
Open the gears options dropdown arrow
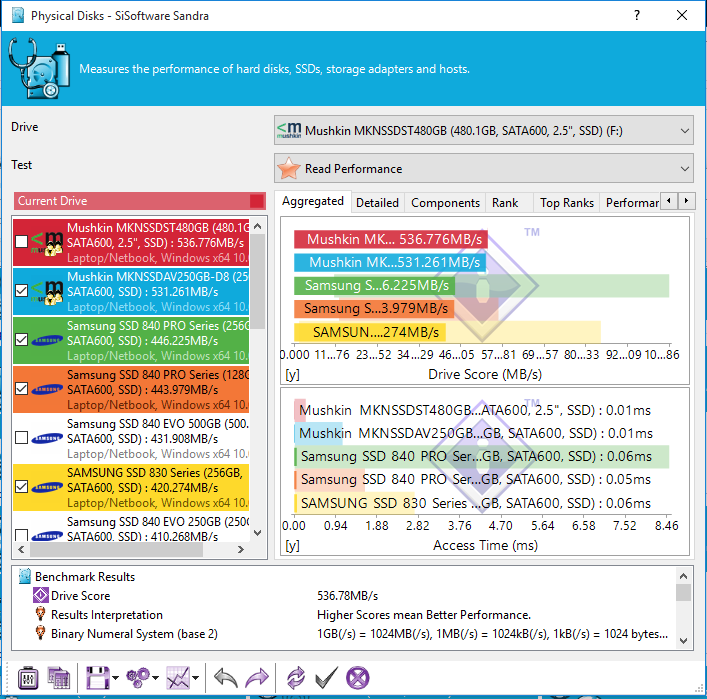coord(156,678)
